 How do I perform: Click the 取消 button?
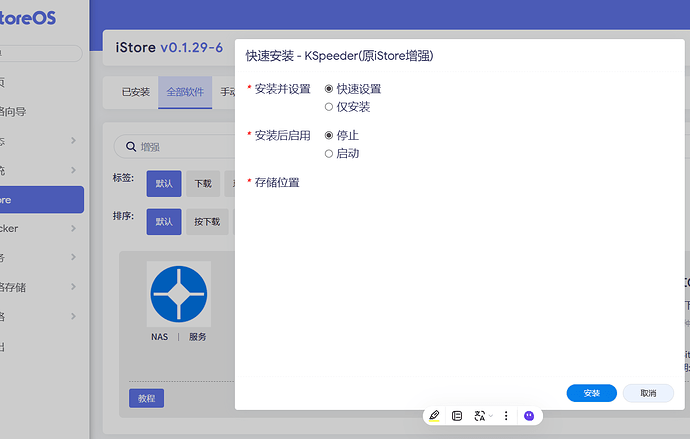point(648,393)
